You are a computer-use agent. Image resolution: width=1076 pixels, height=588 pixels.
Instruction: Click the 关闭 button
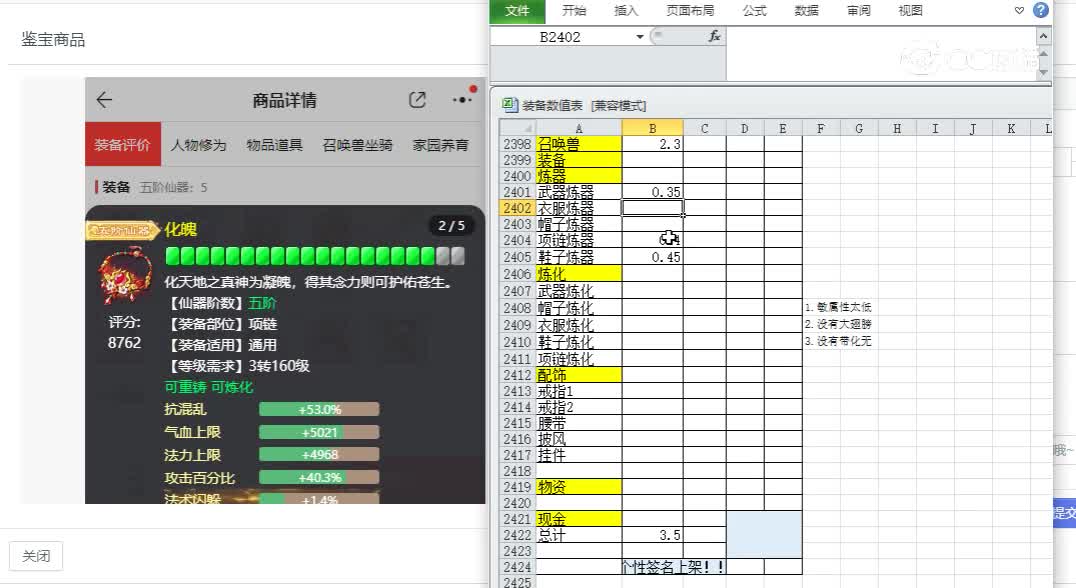[x=36, y=556]
